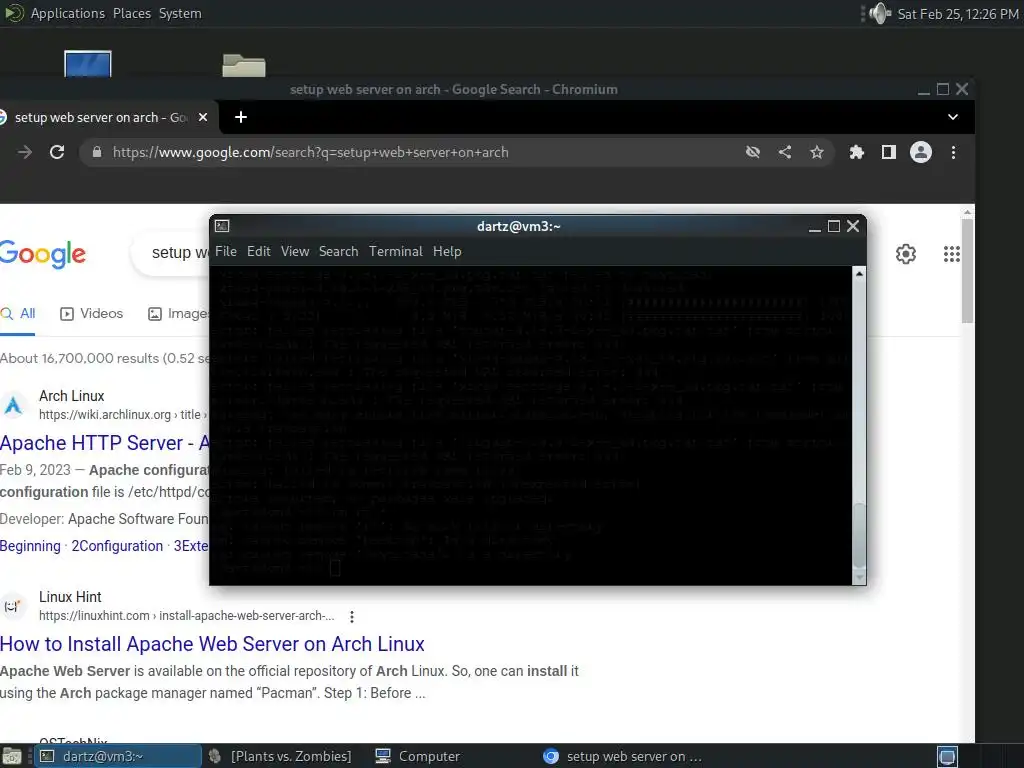Click the volume speaker icon in the panel
The height and width of the screenshot is (768, 1024).
pyautogui.click(x=880, y=13)
